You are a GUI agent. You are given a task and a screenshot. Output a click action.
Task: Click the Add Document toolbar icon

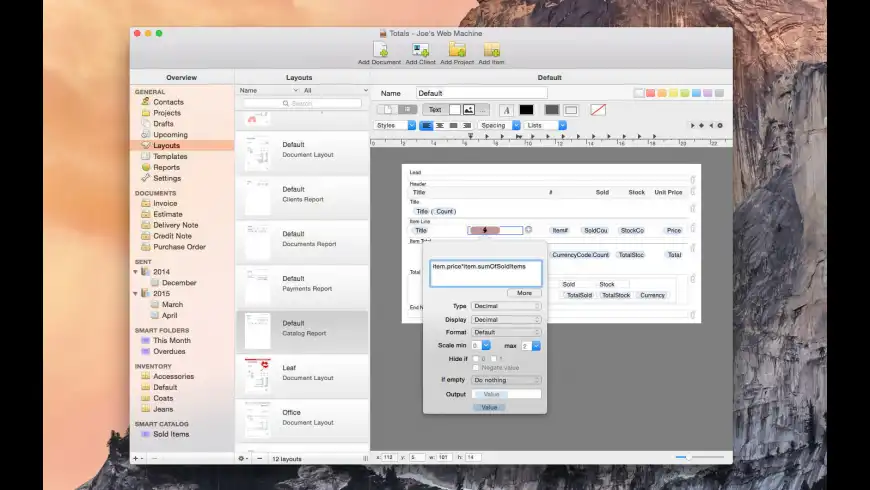tap(380, 50)
